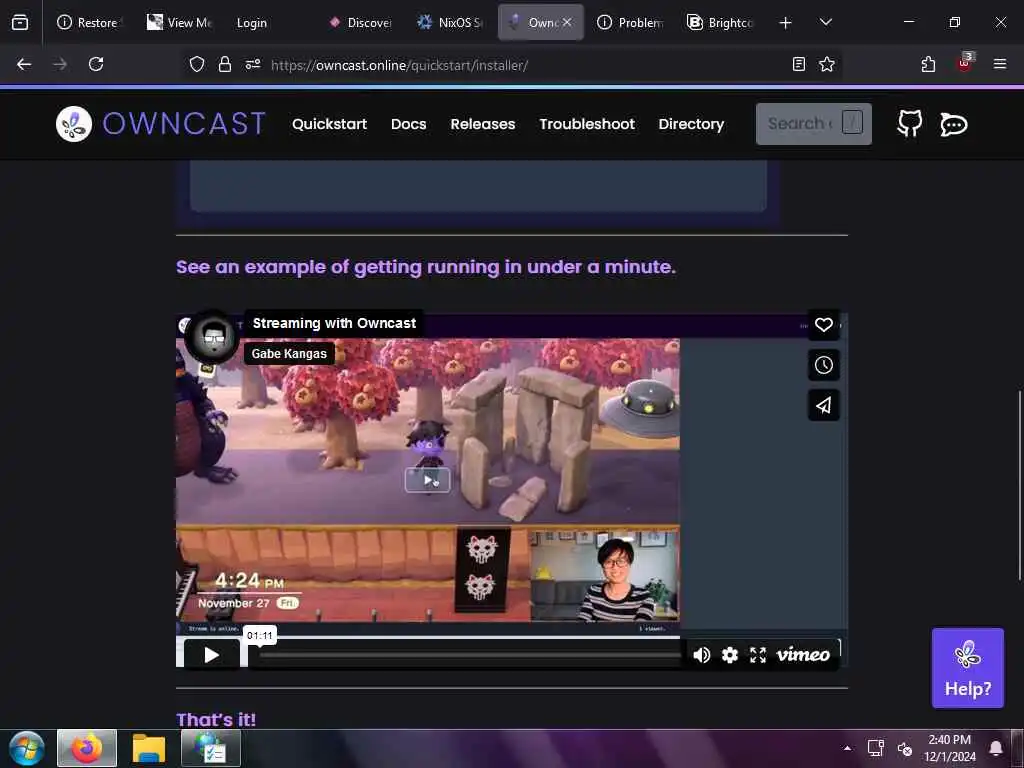Seek in the Vimeo progress bar
Viewport: 1024px width, 768px height.
tap(470, 655)
